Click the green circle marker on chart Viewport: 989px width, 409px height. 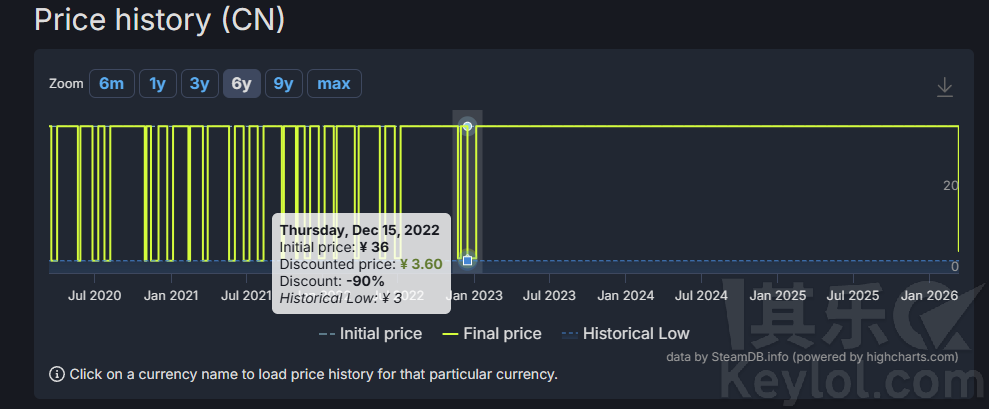[x=467, y=126]
